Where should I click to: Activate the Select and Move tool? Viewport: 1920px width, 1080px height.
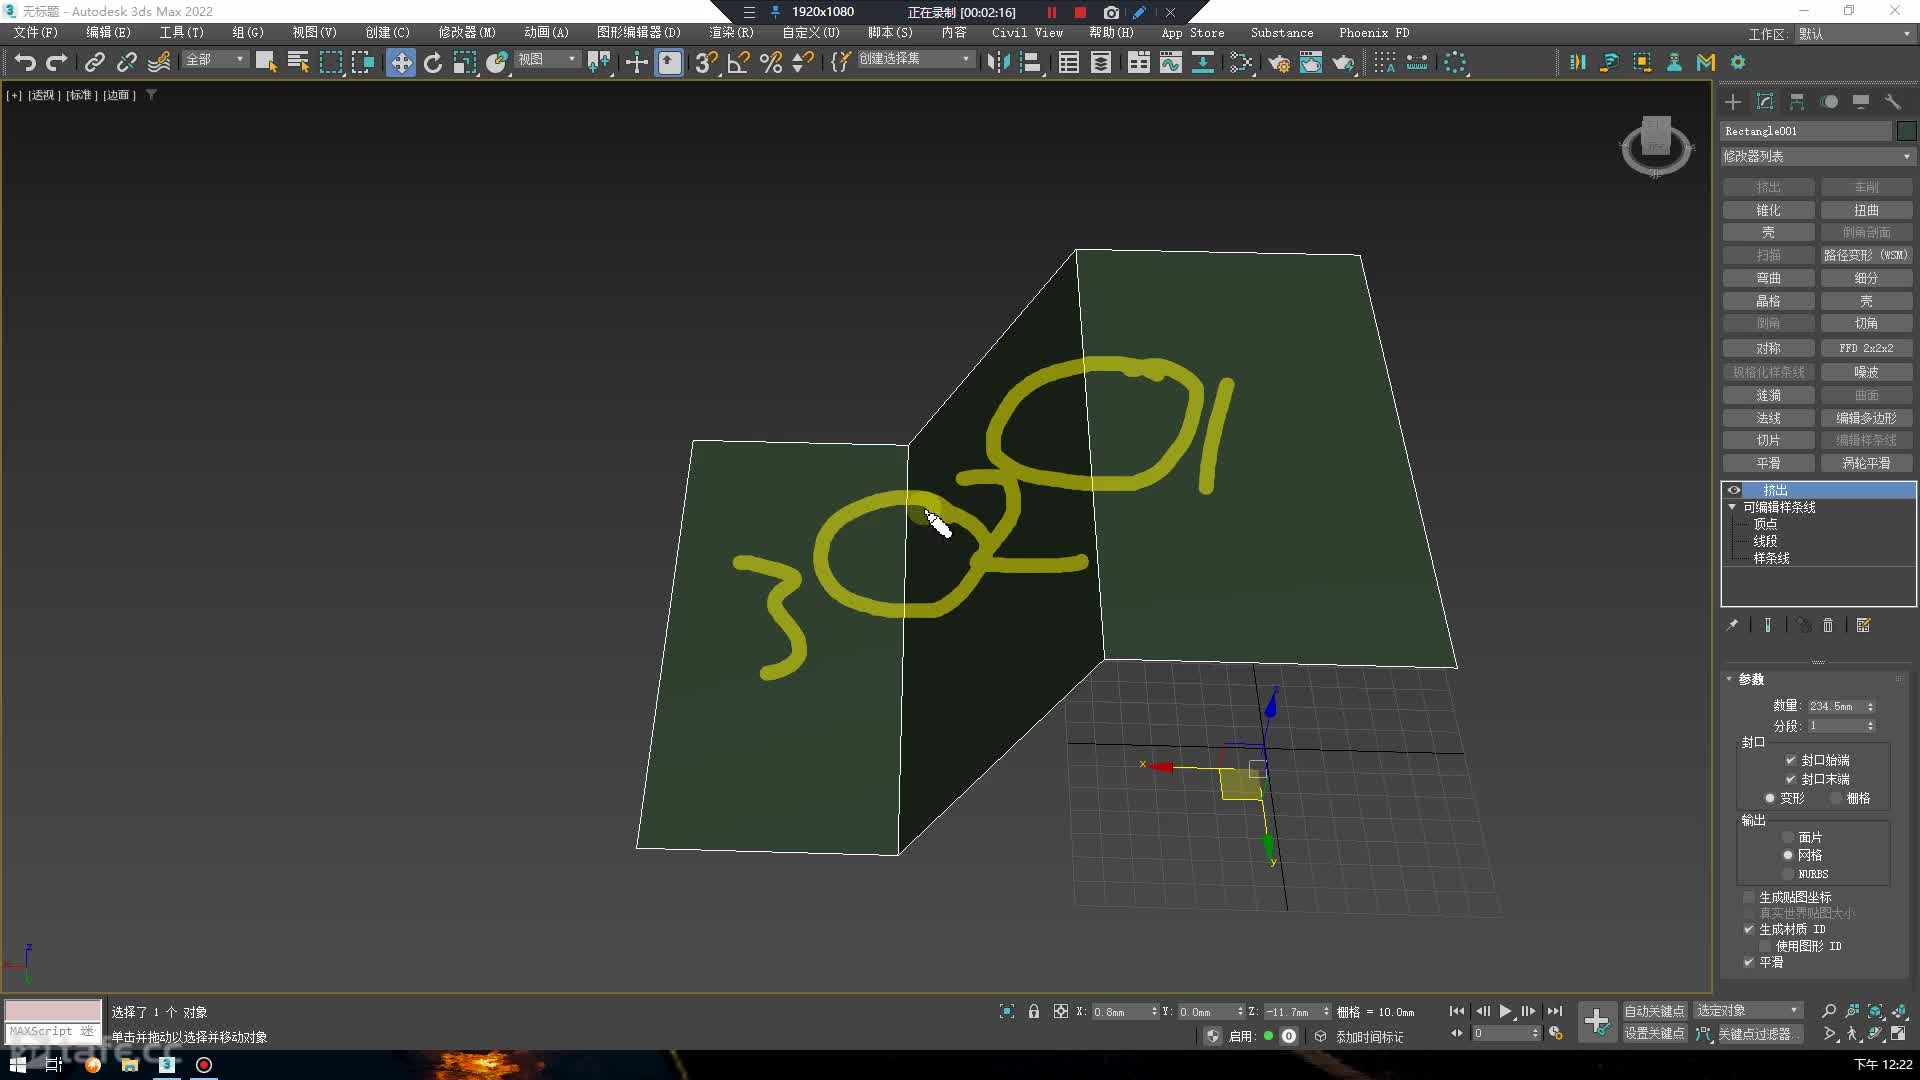click(x=401, y=62)
